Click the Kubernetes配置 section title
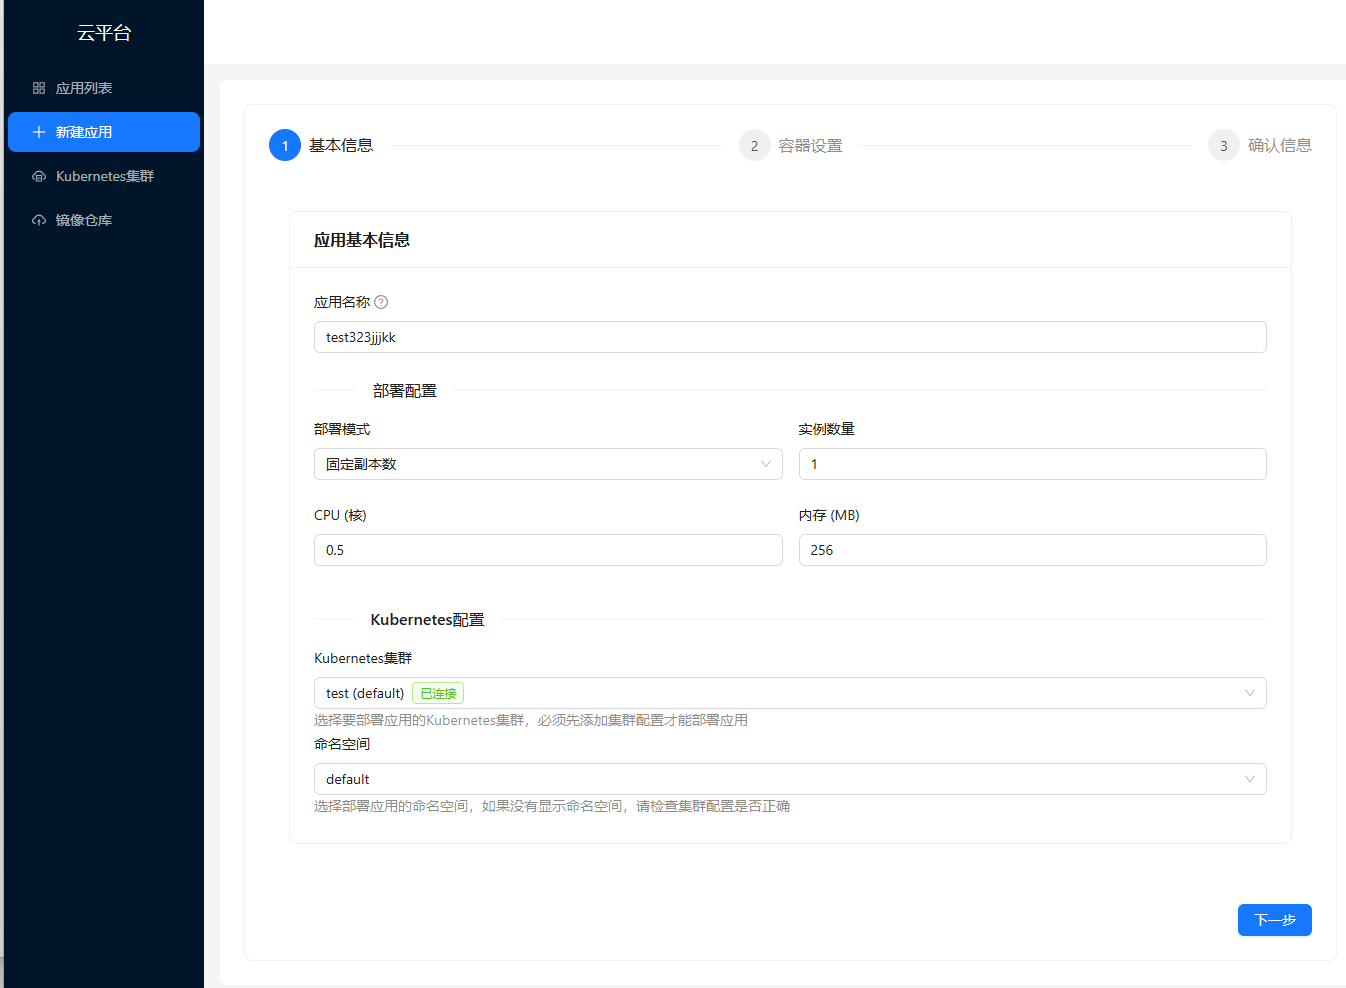 428,620
